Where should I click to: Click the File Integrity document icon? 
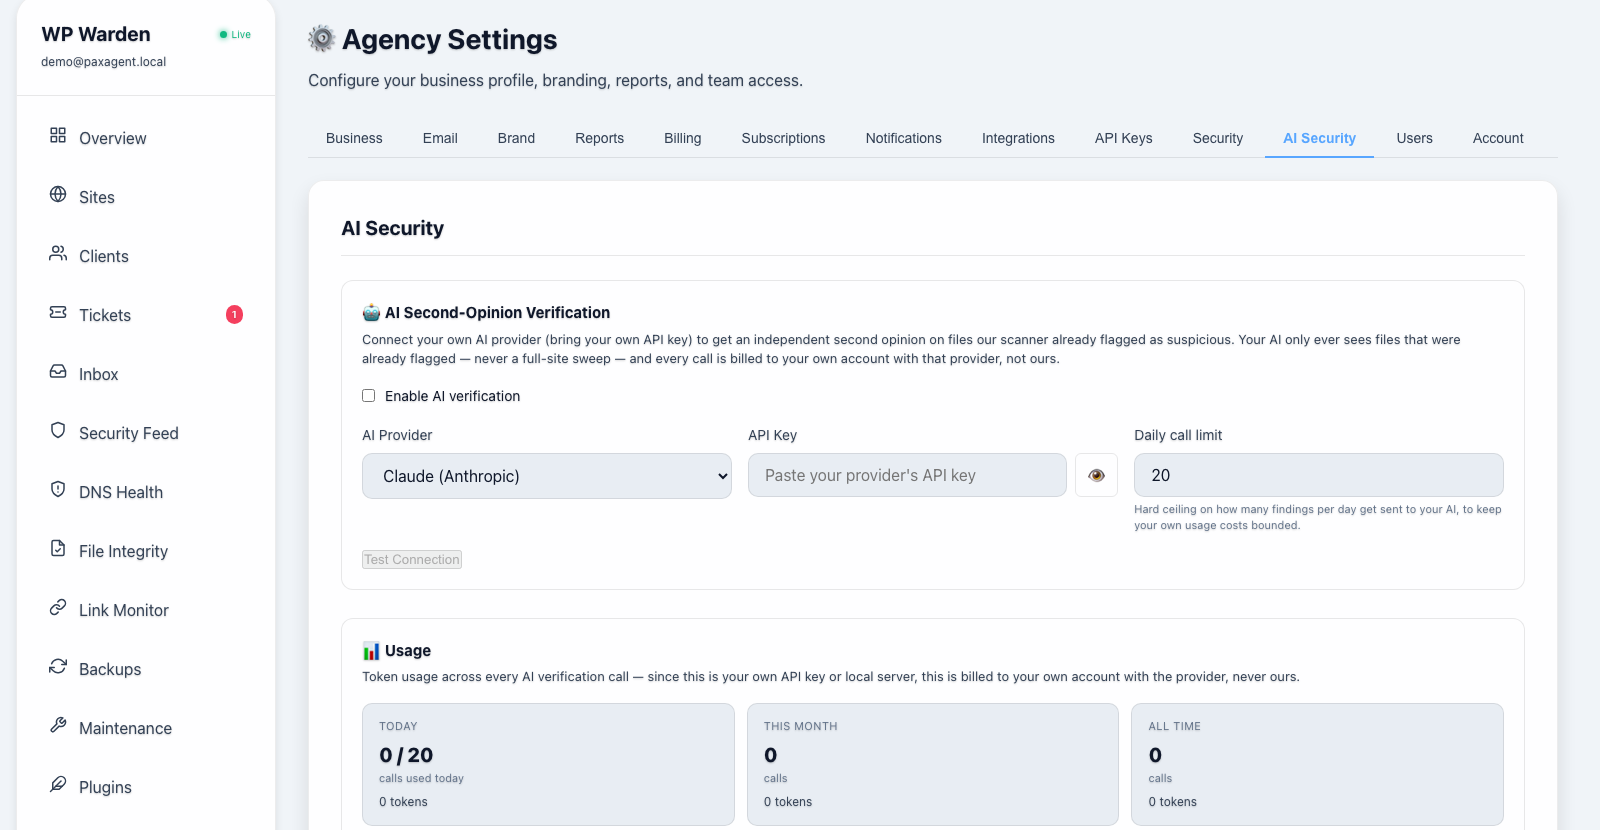[x=58, y=548]
